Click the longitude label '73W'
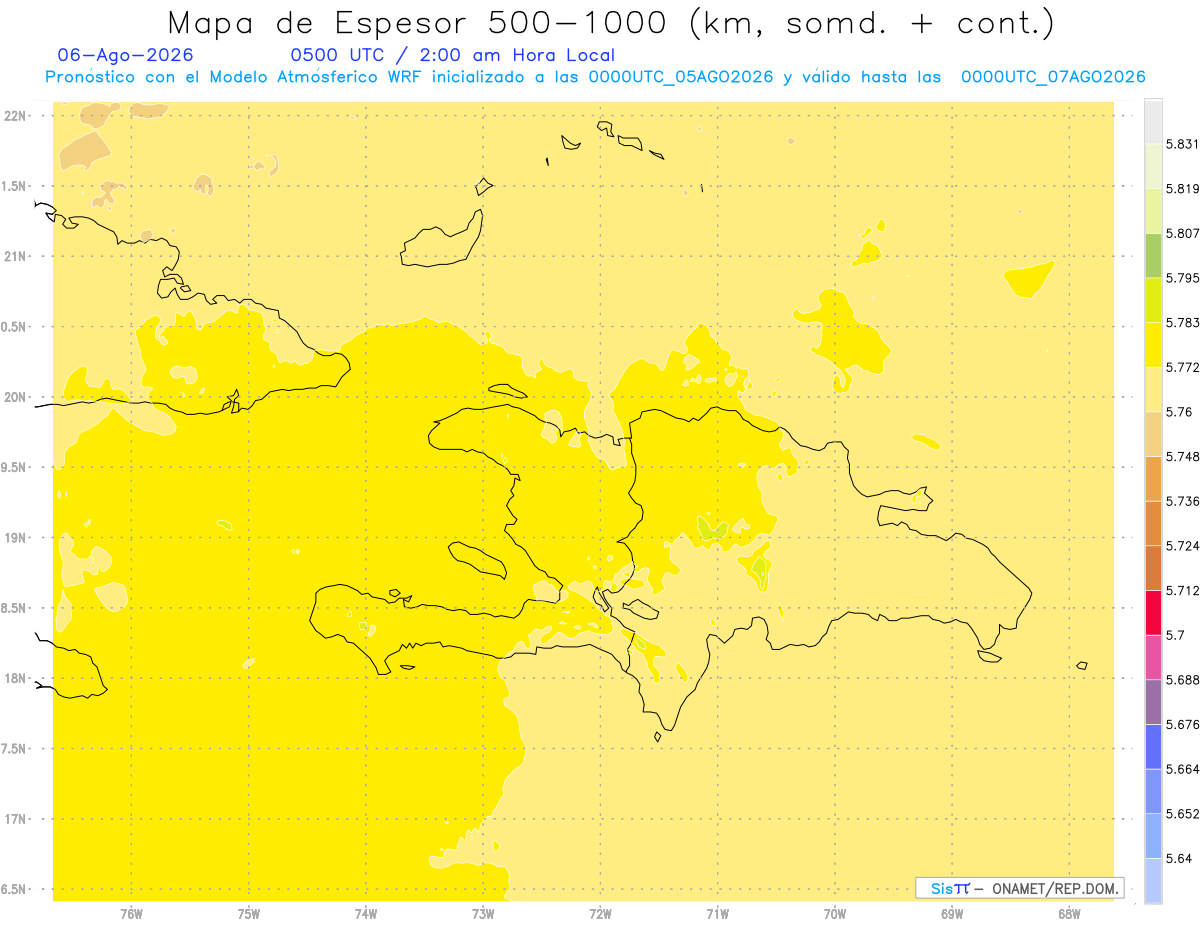Screen dimensions: 1200x927 483,914
